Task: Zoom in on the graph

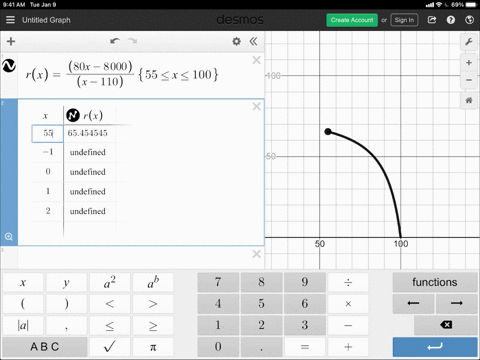Action: (x=469, y=63)
